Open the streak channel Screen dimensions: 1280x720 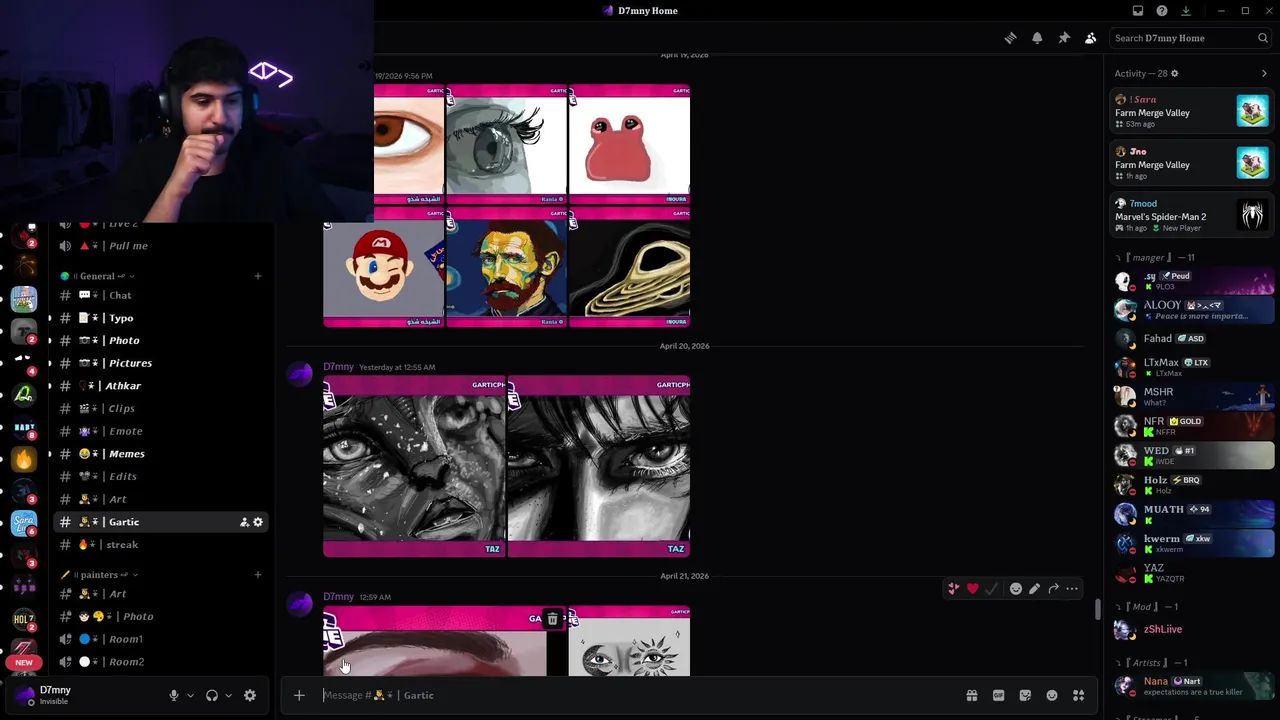pos(160,544)
